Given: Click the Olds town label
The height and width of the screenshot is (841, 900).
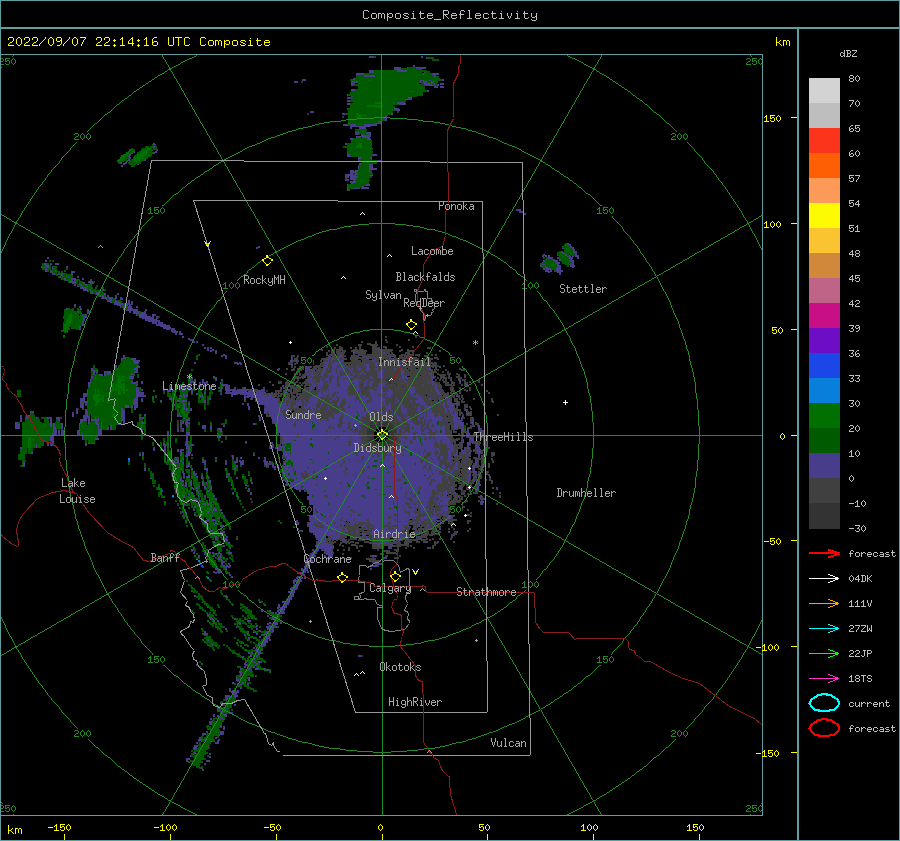Looking at the screenshot, I should point(381,417).
